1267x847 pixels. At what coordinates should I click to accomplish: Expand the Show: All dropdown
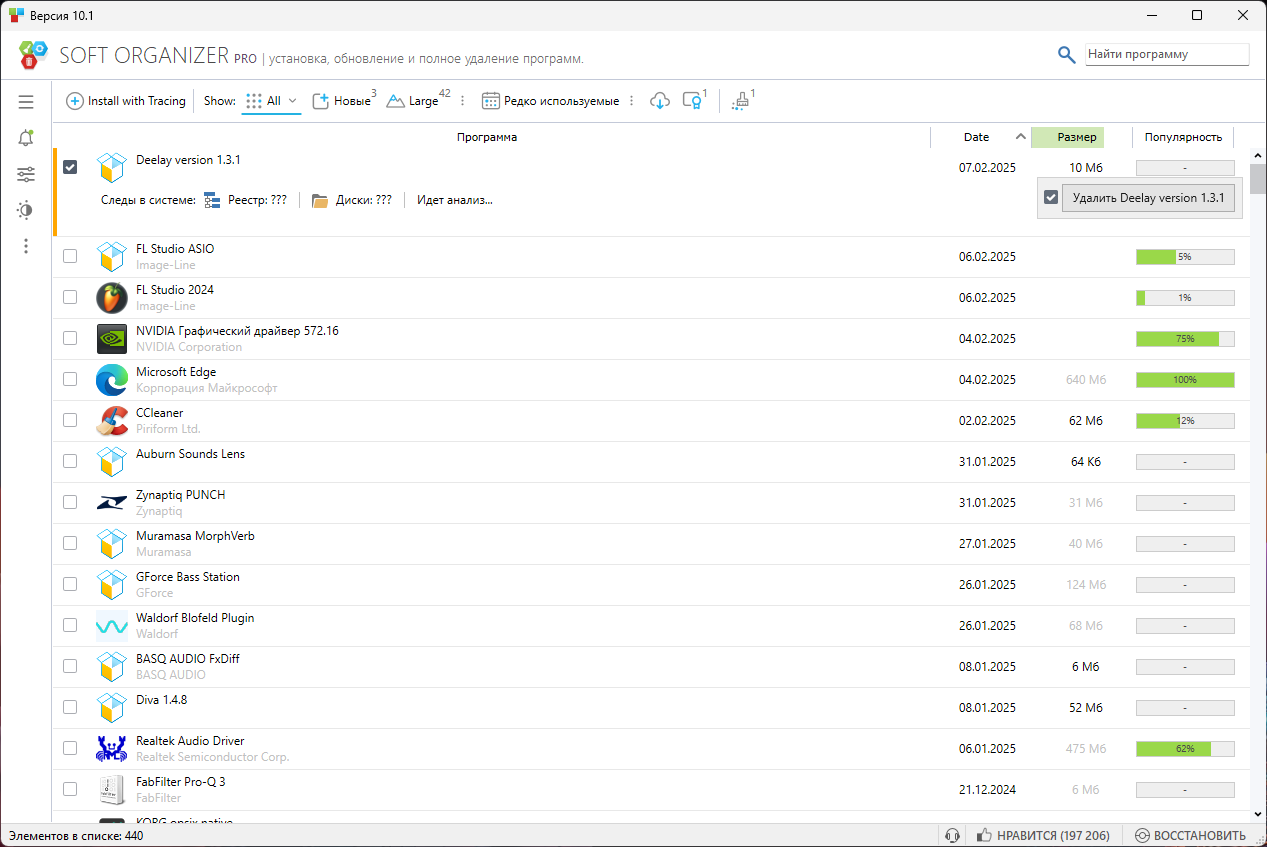[x=271, y=101]
